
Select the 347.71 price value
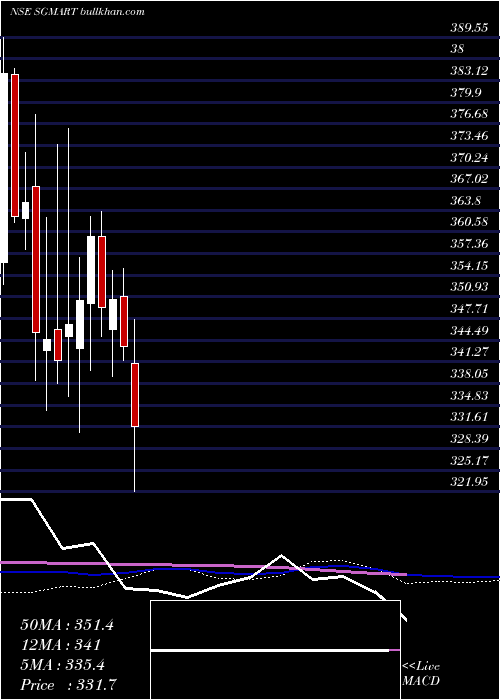(x=469, y=308)
